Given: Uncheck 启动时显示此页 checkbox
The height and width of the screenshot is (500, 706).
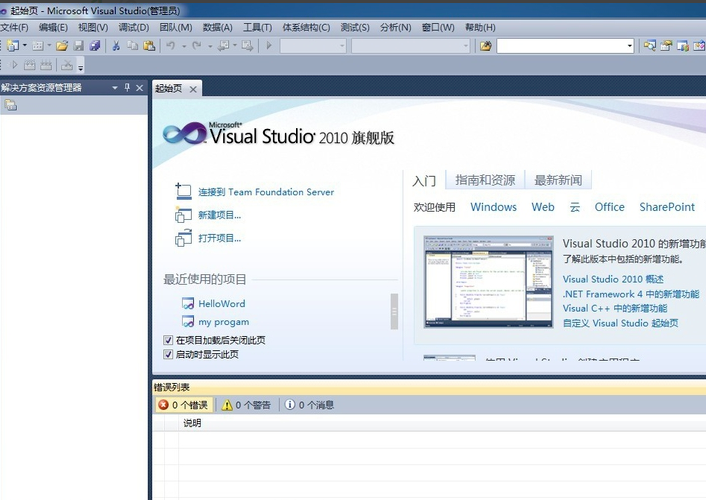Looking at the screenshot, I should click(x=168, y=354).
